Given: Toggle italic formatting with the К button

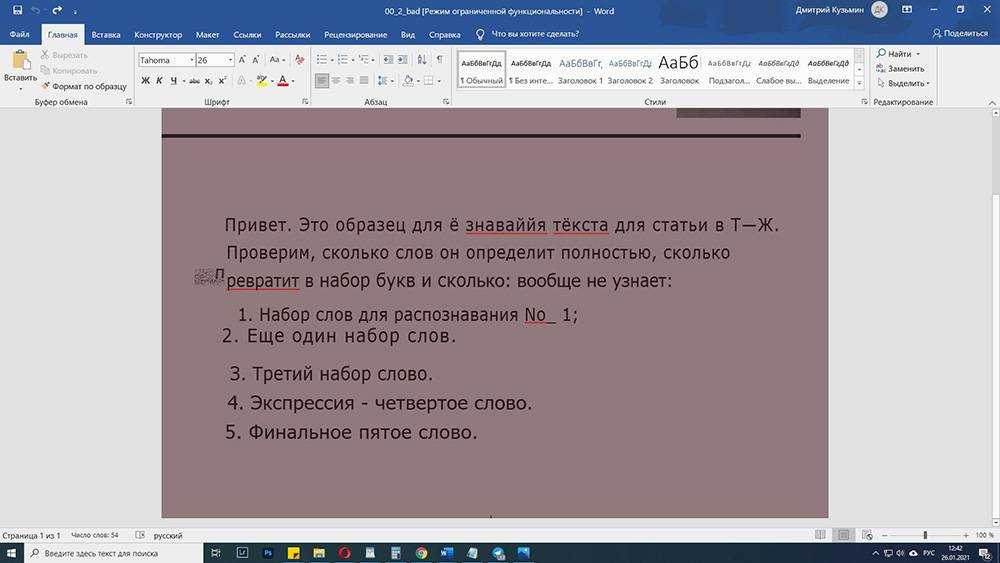Looking at the screenshot, I should 159,81.
